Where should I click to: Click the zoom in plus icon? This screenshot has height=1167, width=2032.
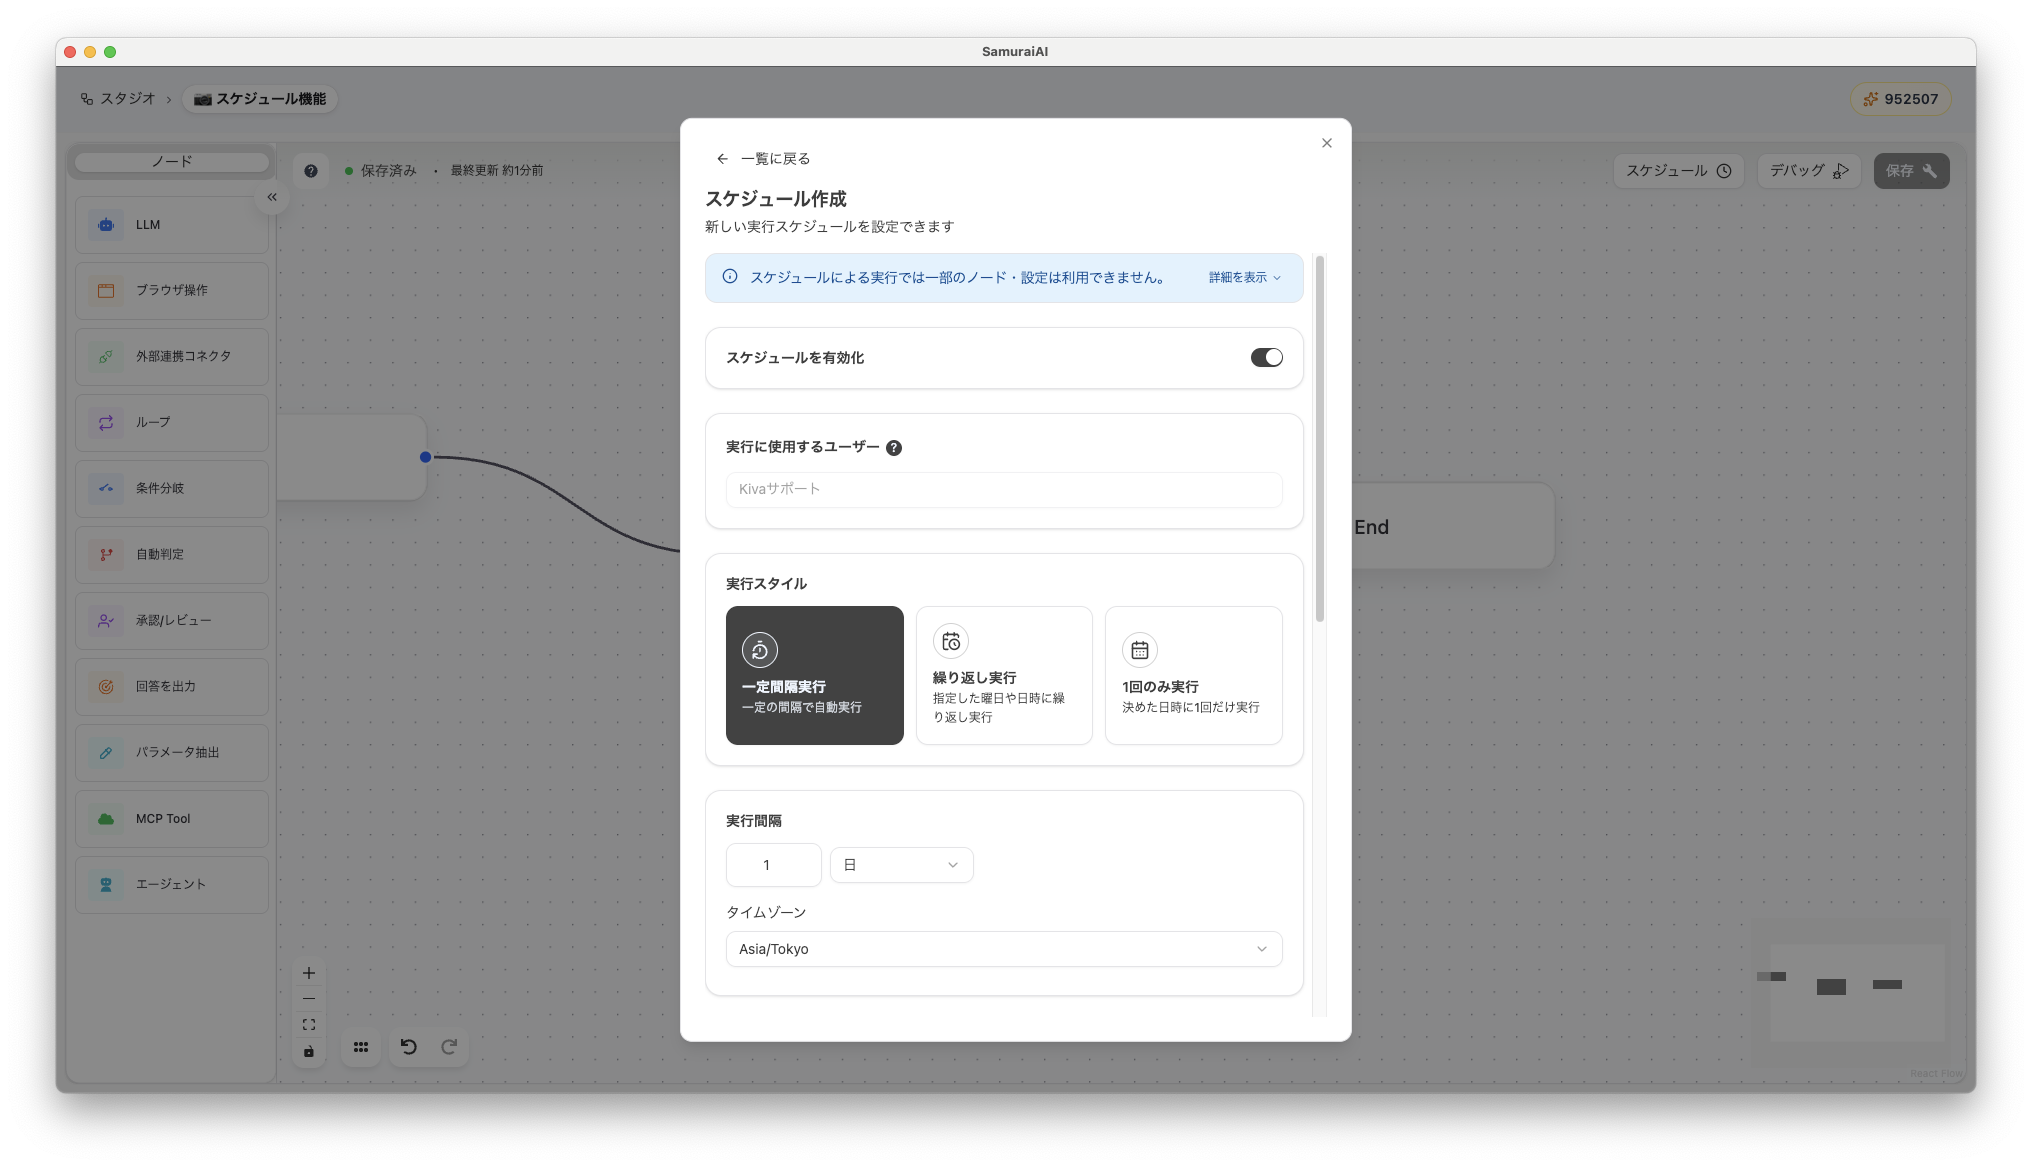[x=309, y=973]
